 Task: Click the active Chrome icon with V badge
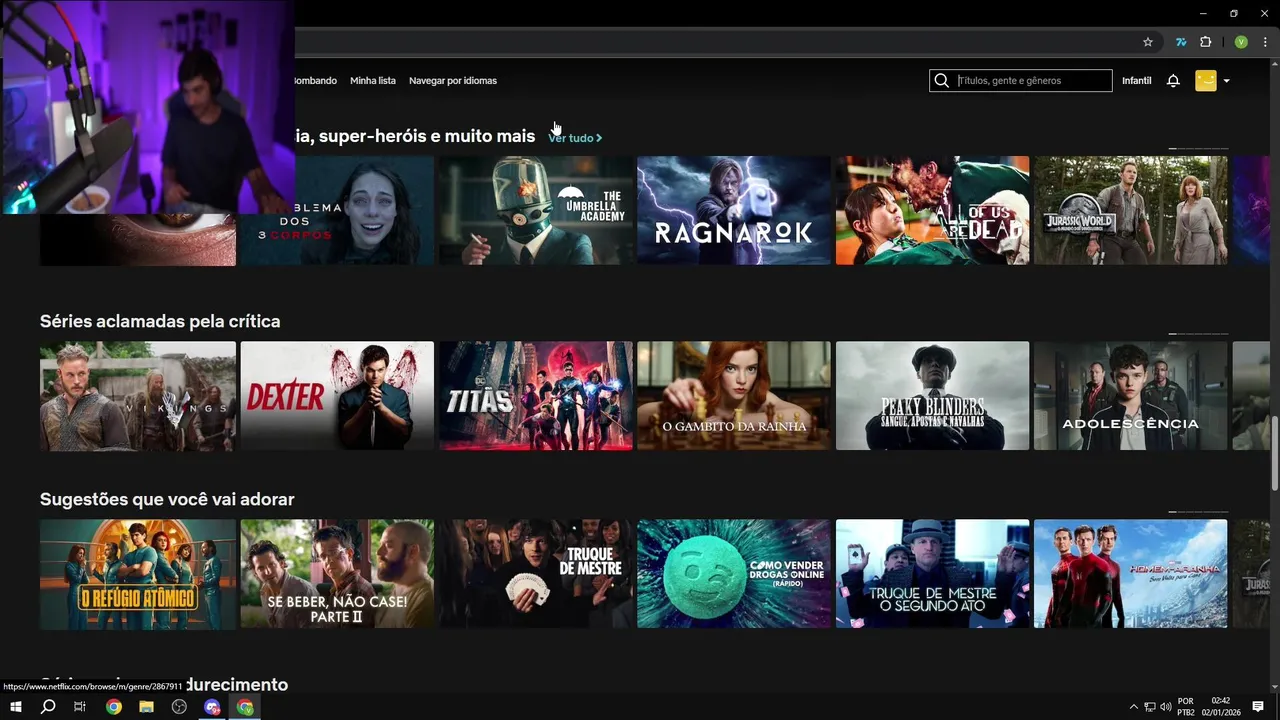[245, 707]
